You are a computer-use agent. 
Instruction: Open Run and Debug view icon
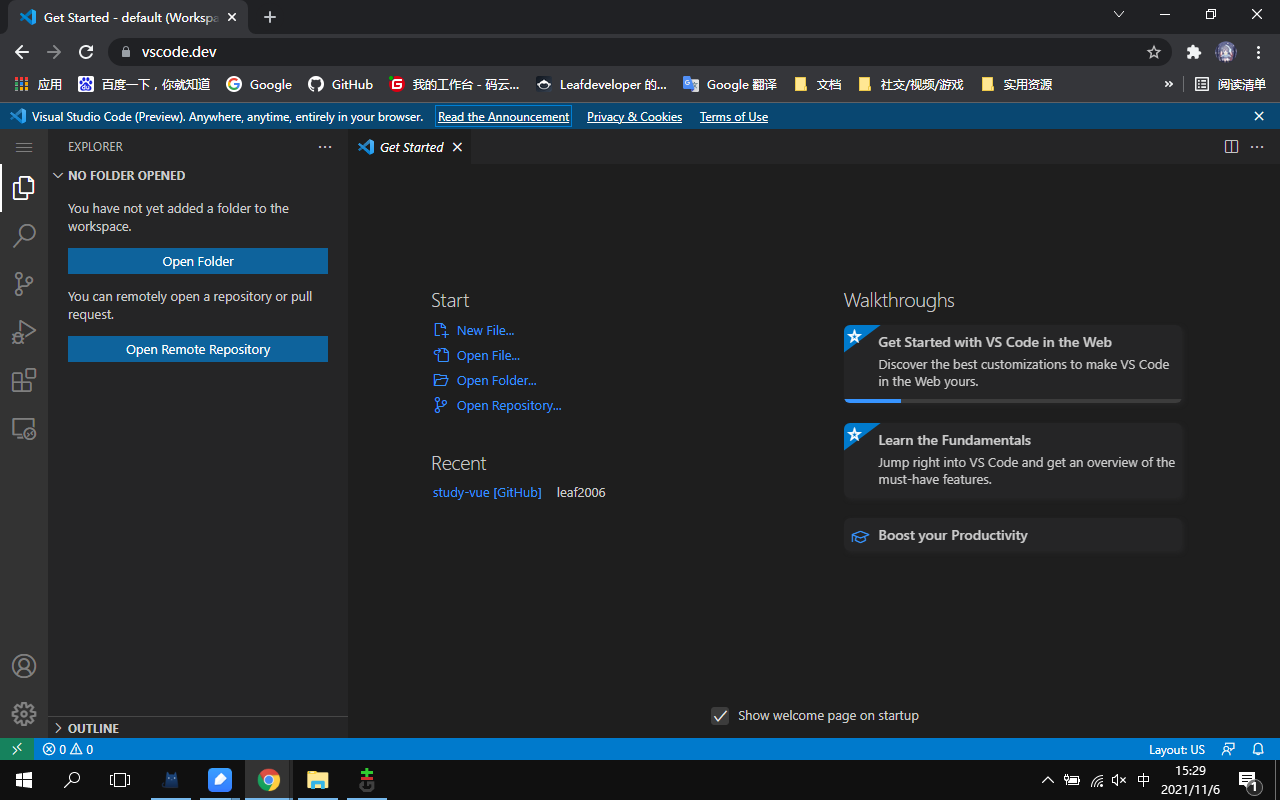tap(24, 332)
